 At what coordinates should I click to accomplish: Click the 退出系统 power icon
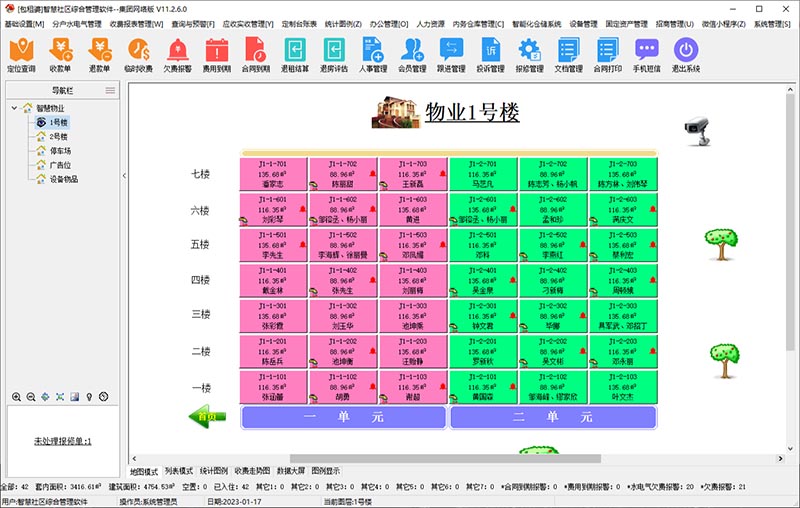(x=686, y=54)
